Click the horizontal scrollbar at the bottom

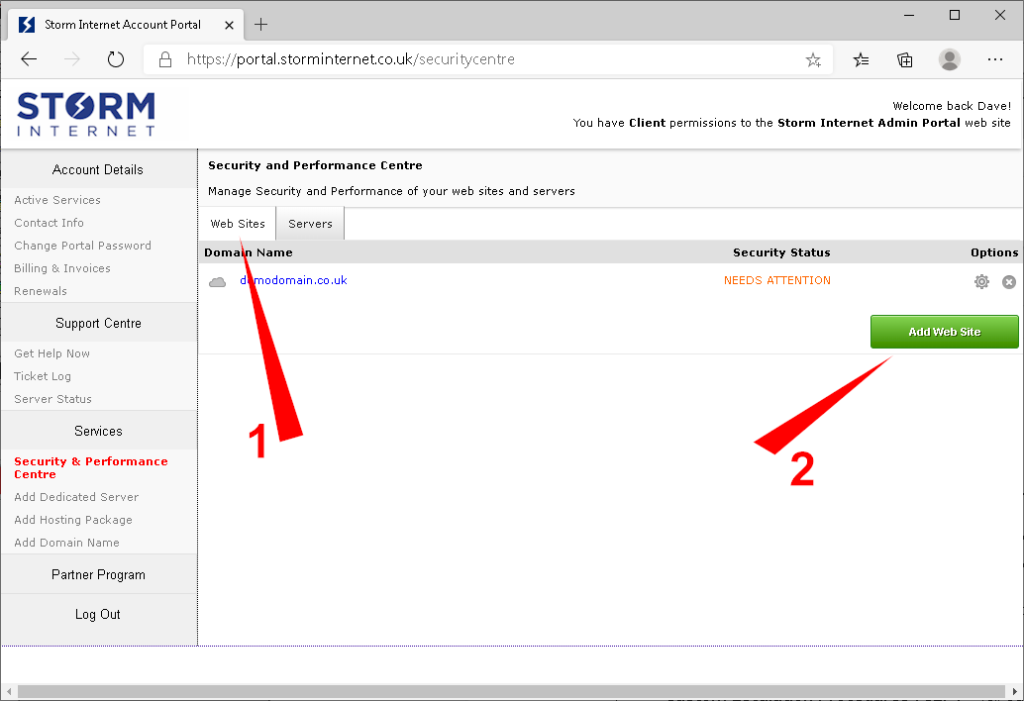click(511, 691)
